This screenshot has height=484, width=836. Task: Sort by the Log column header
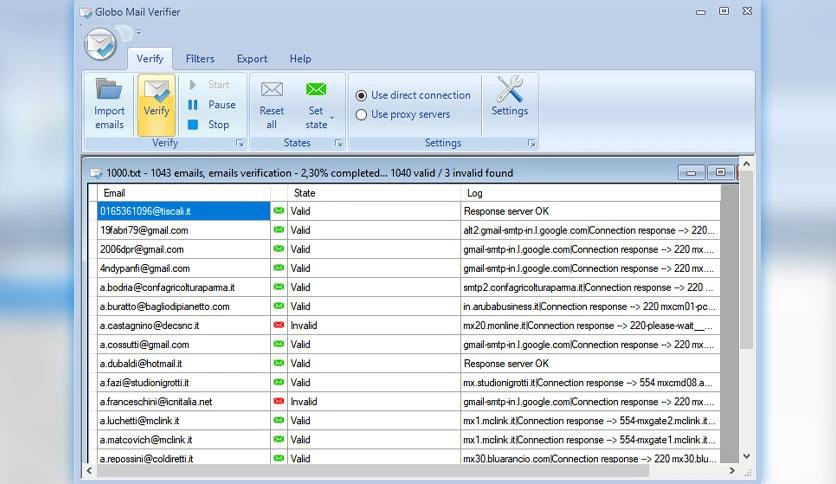pos(590,193)
